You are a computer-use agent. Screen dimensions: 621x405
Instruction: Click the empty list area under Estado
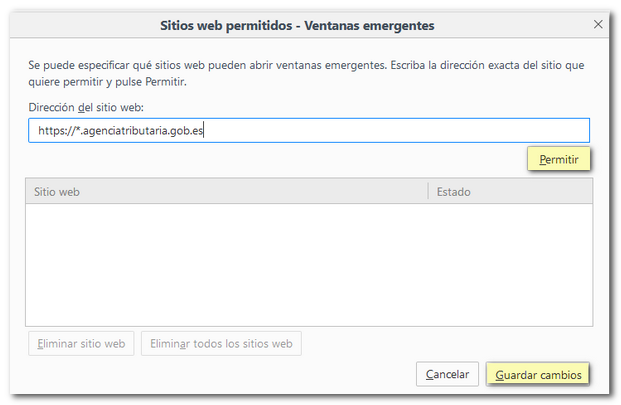(510, 260)
